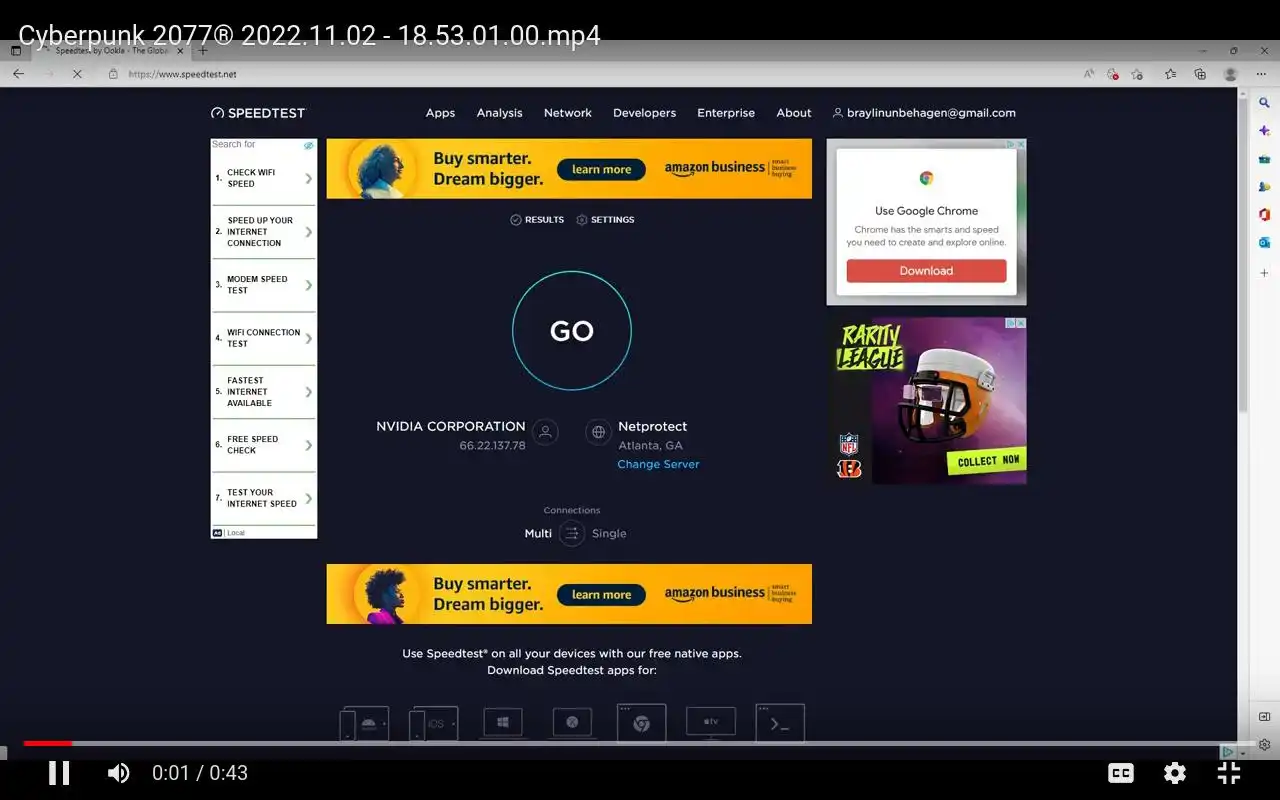
Task: Open Speedtest SETTINGS
Action: (605, 220)
